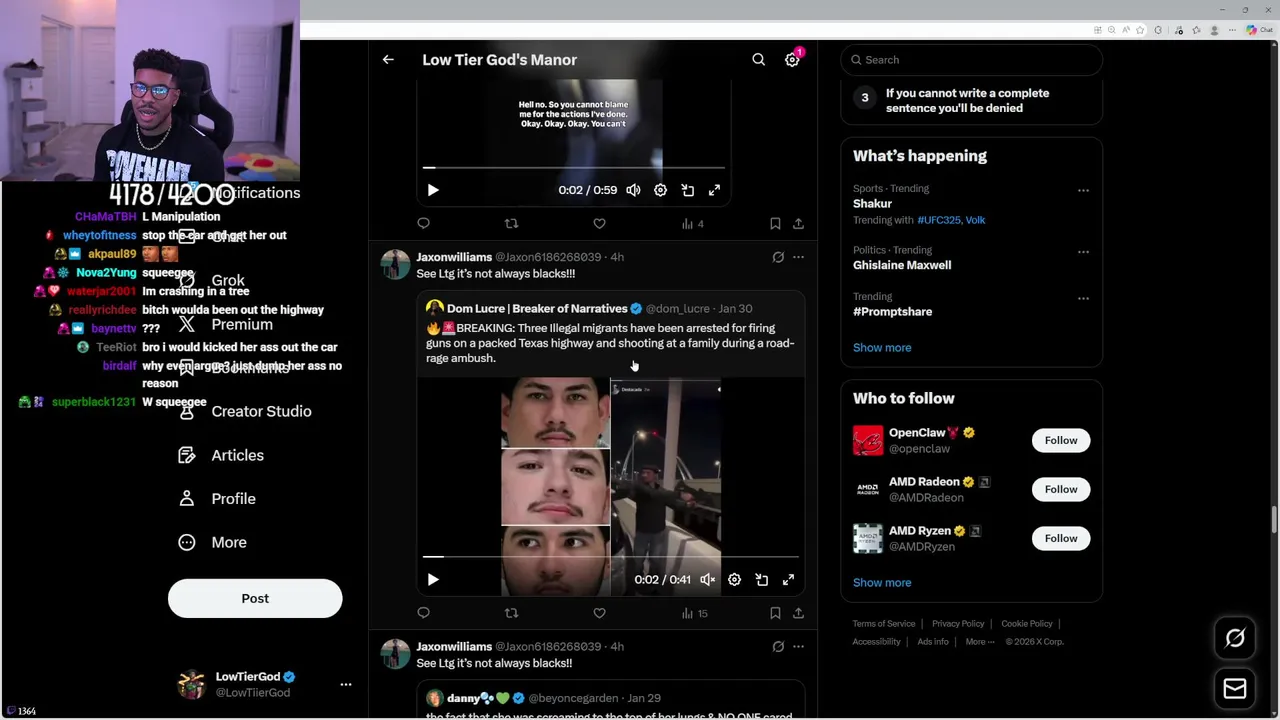Enable picture-in-picture on the 0:41 video

pos(762,580)
